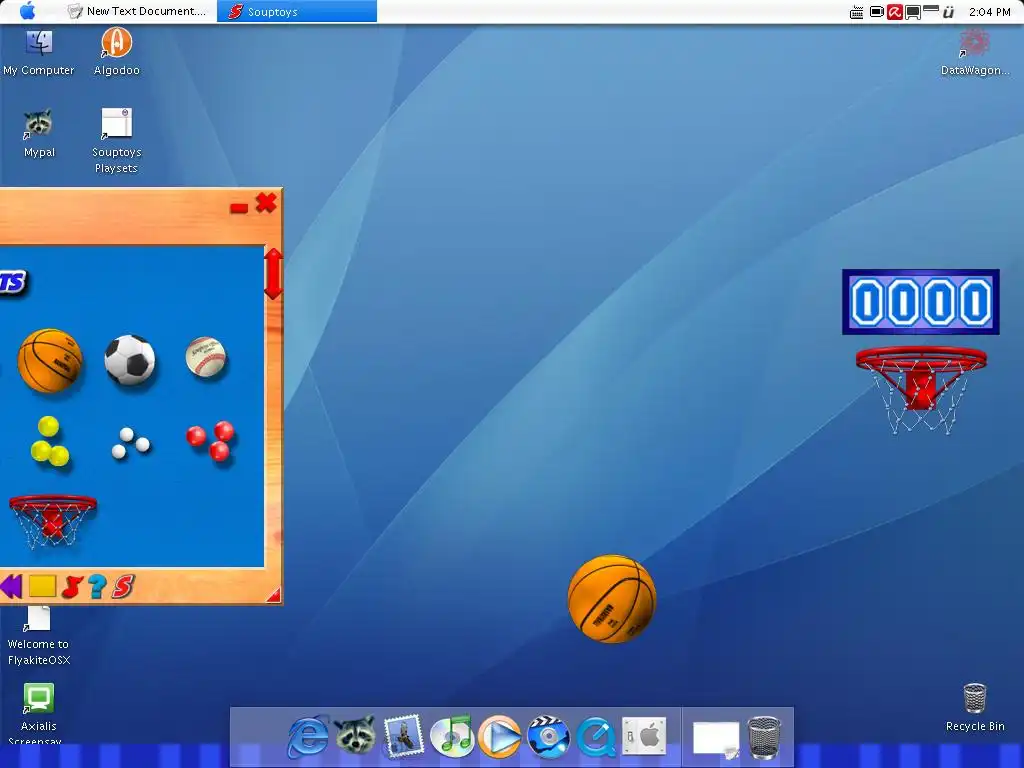Open System Preferences Apple switch dock icon
This screenshot has width=1024, height=768.
tap(644, 736)
